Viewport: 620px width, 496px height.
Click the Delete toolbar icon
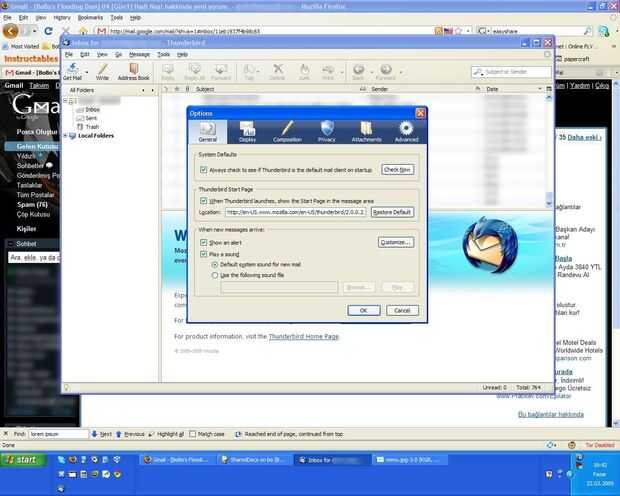tap(278, 72)
